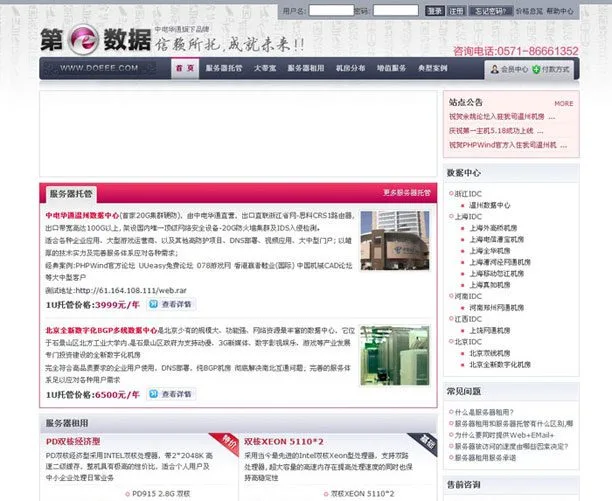Focus the 用户名 username input field
Viewport: 612px width, 501px height.
point(331,10)
